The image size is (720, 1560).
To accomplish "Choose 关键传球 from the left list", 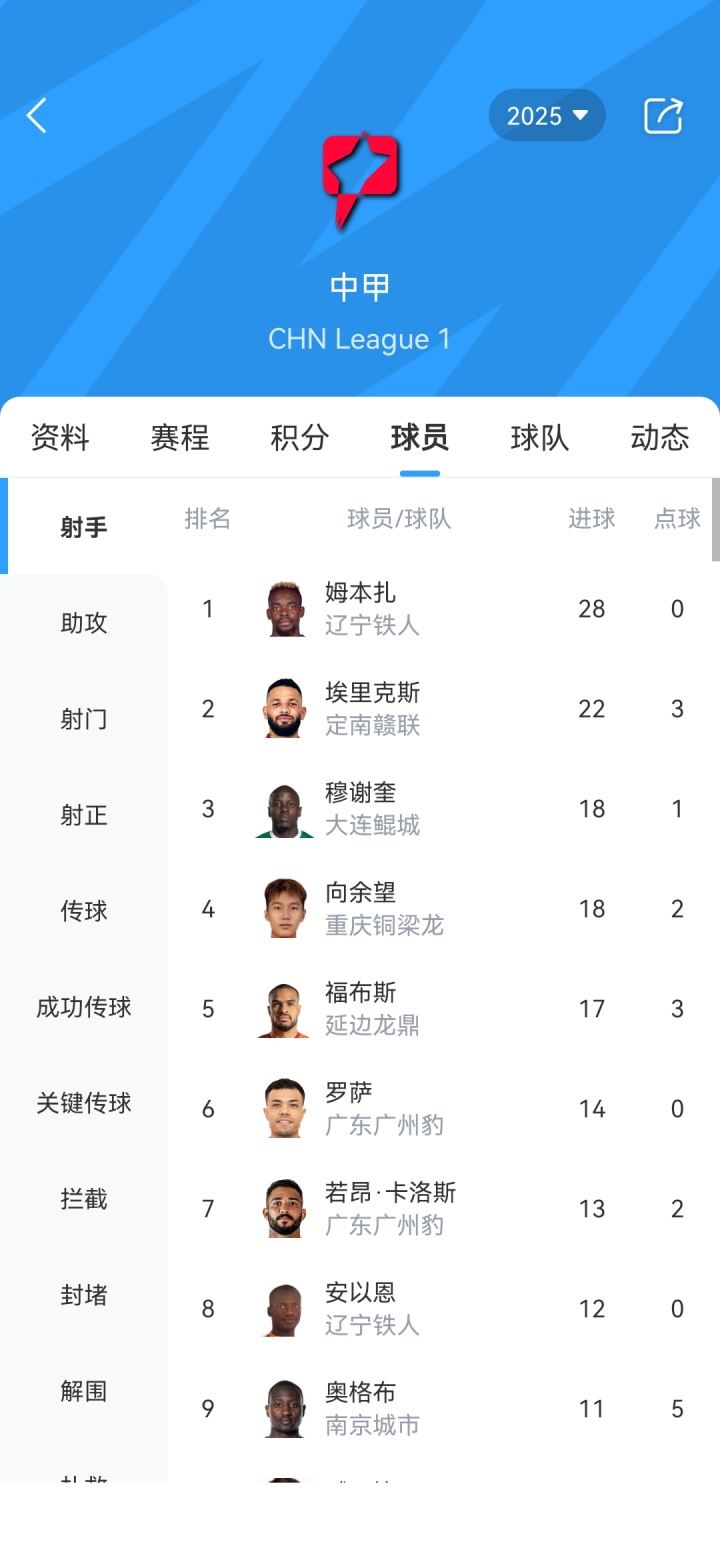I will pyautogui.click(x=84, y=1103).
